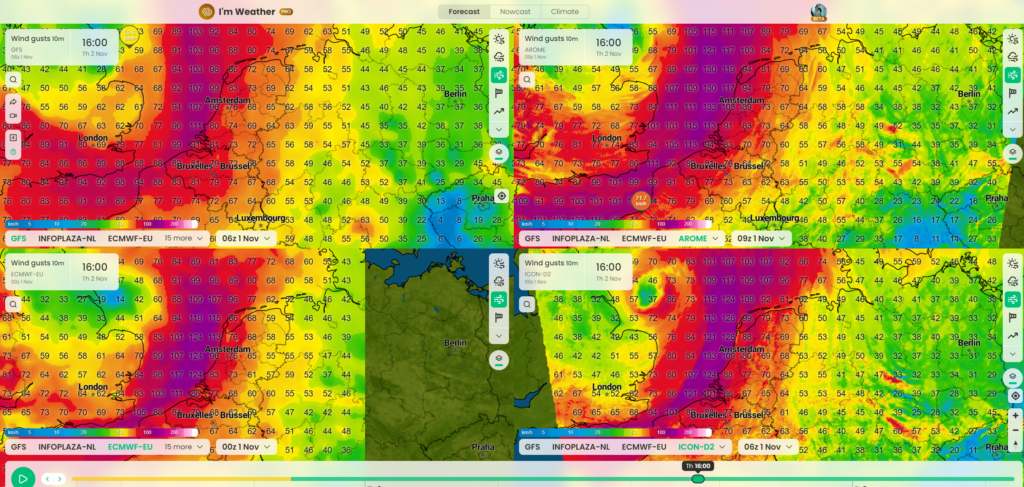The image size is (1024, 487).
Task: Select the flag layer in ICON-D2 panel
Action: point(1013,318)
